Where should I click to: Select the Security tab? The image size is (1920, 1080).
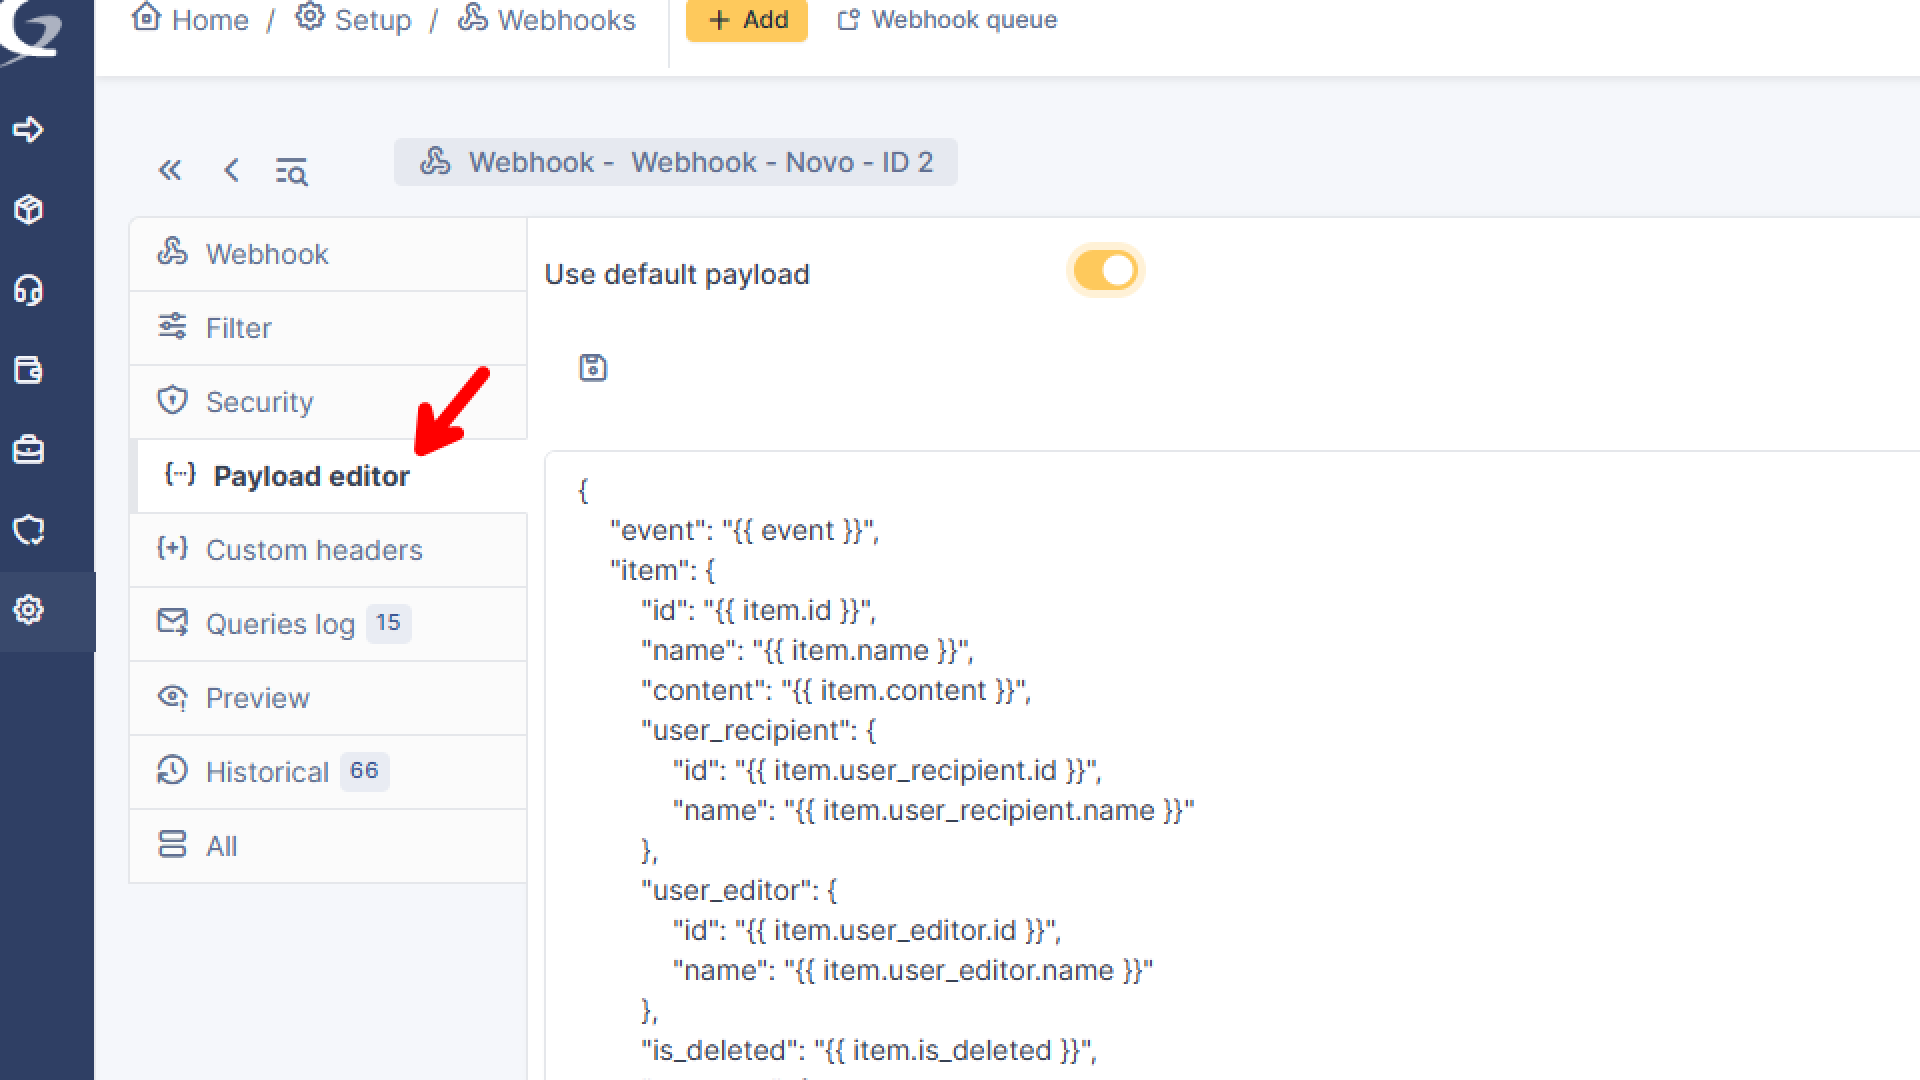coord(259,402)
